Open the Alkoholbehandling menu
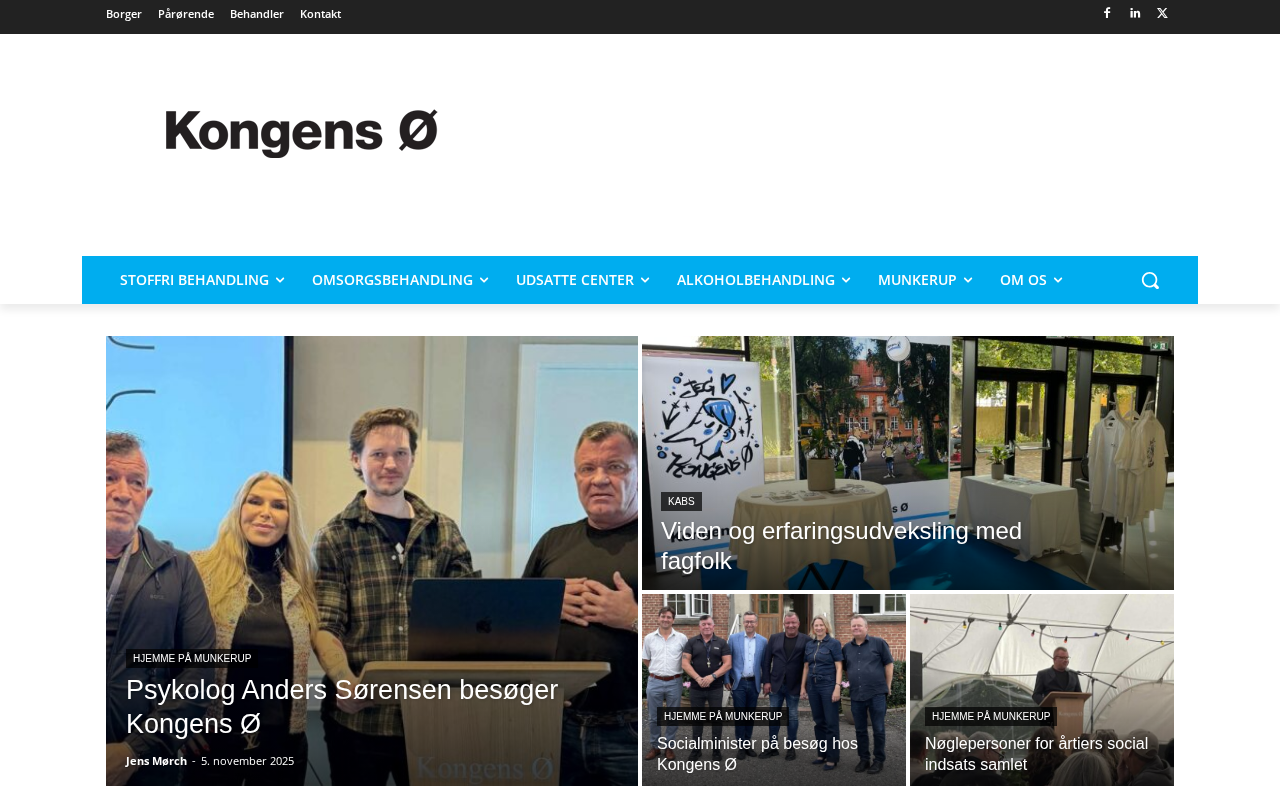Viewport: 1280px width, 800px height. (763, 280)
